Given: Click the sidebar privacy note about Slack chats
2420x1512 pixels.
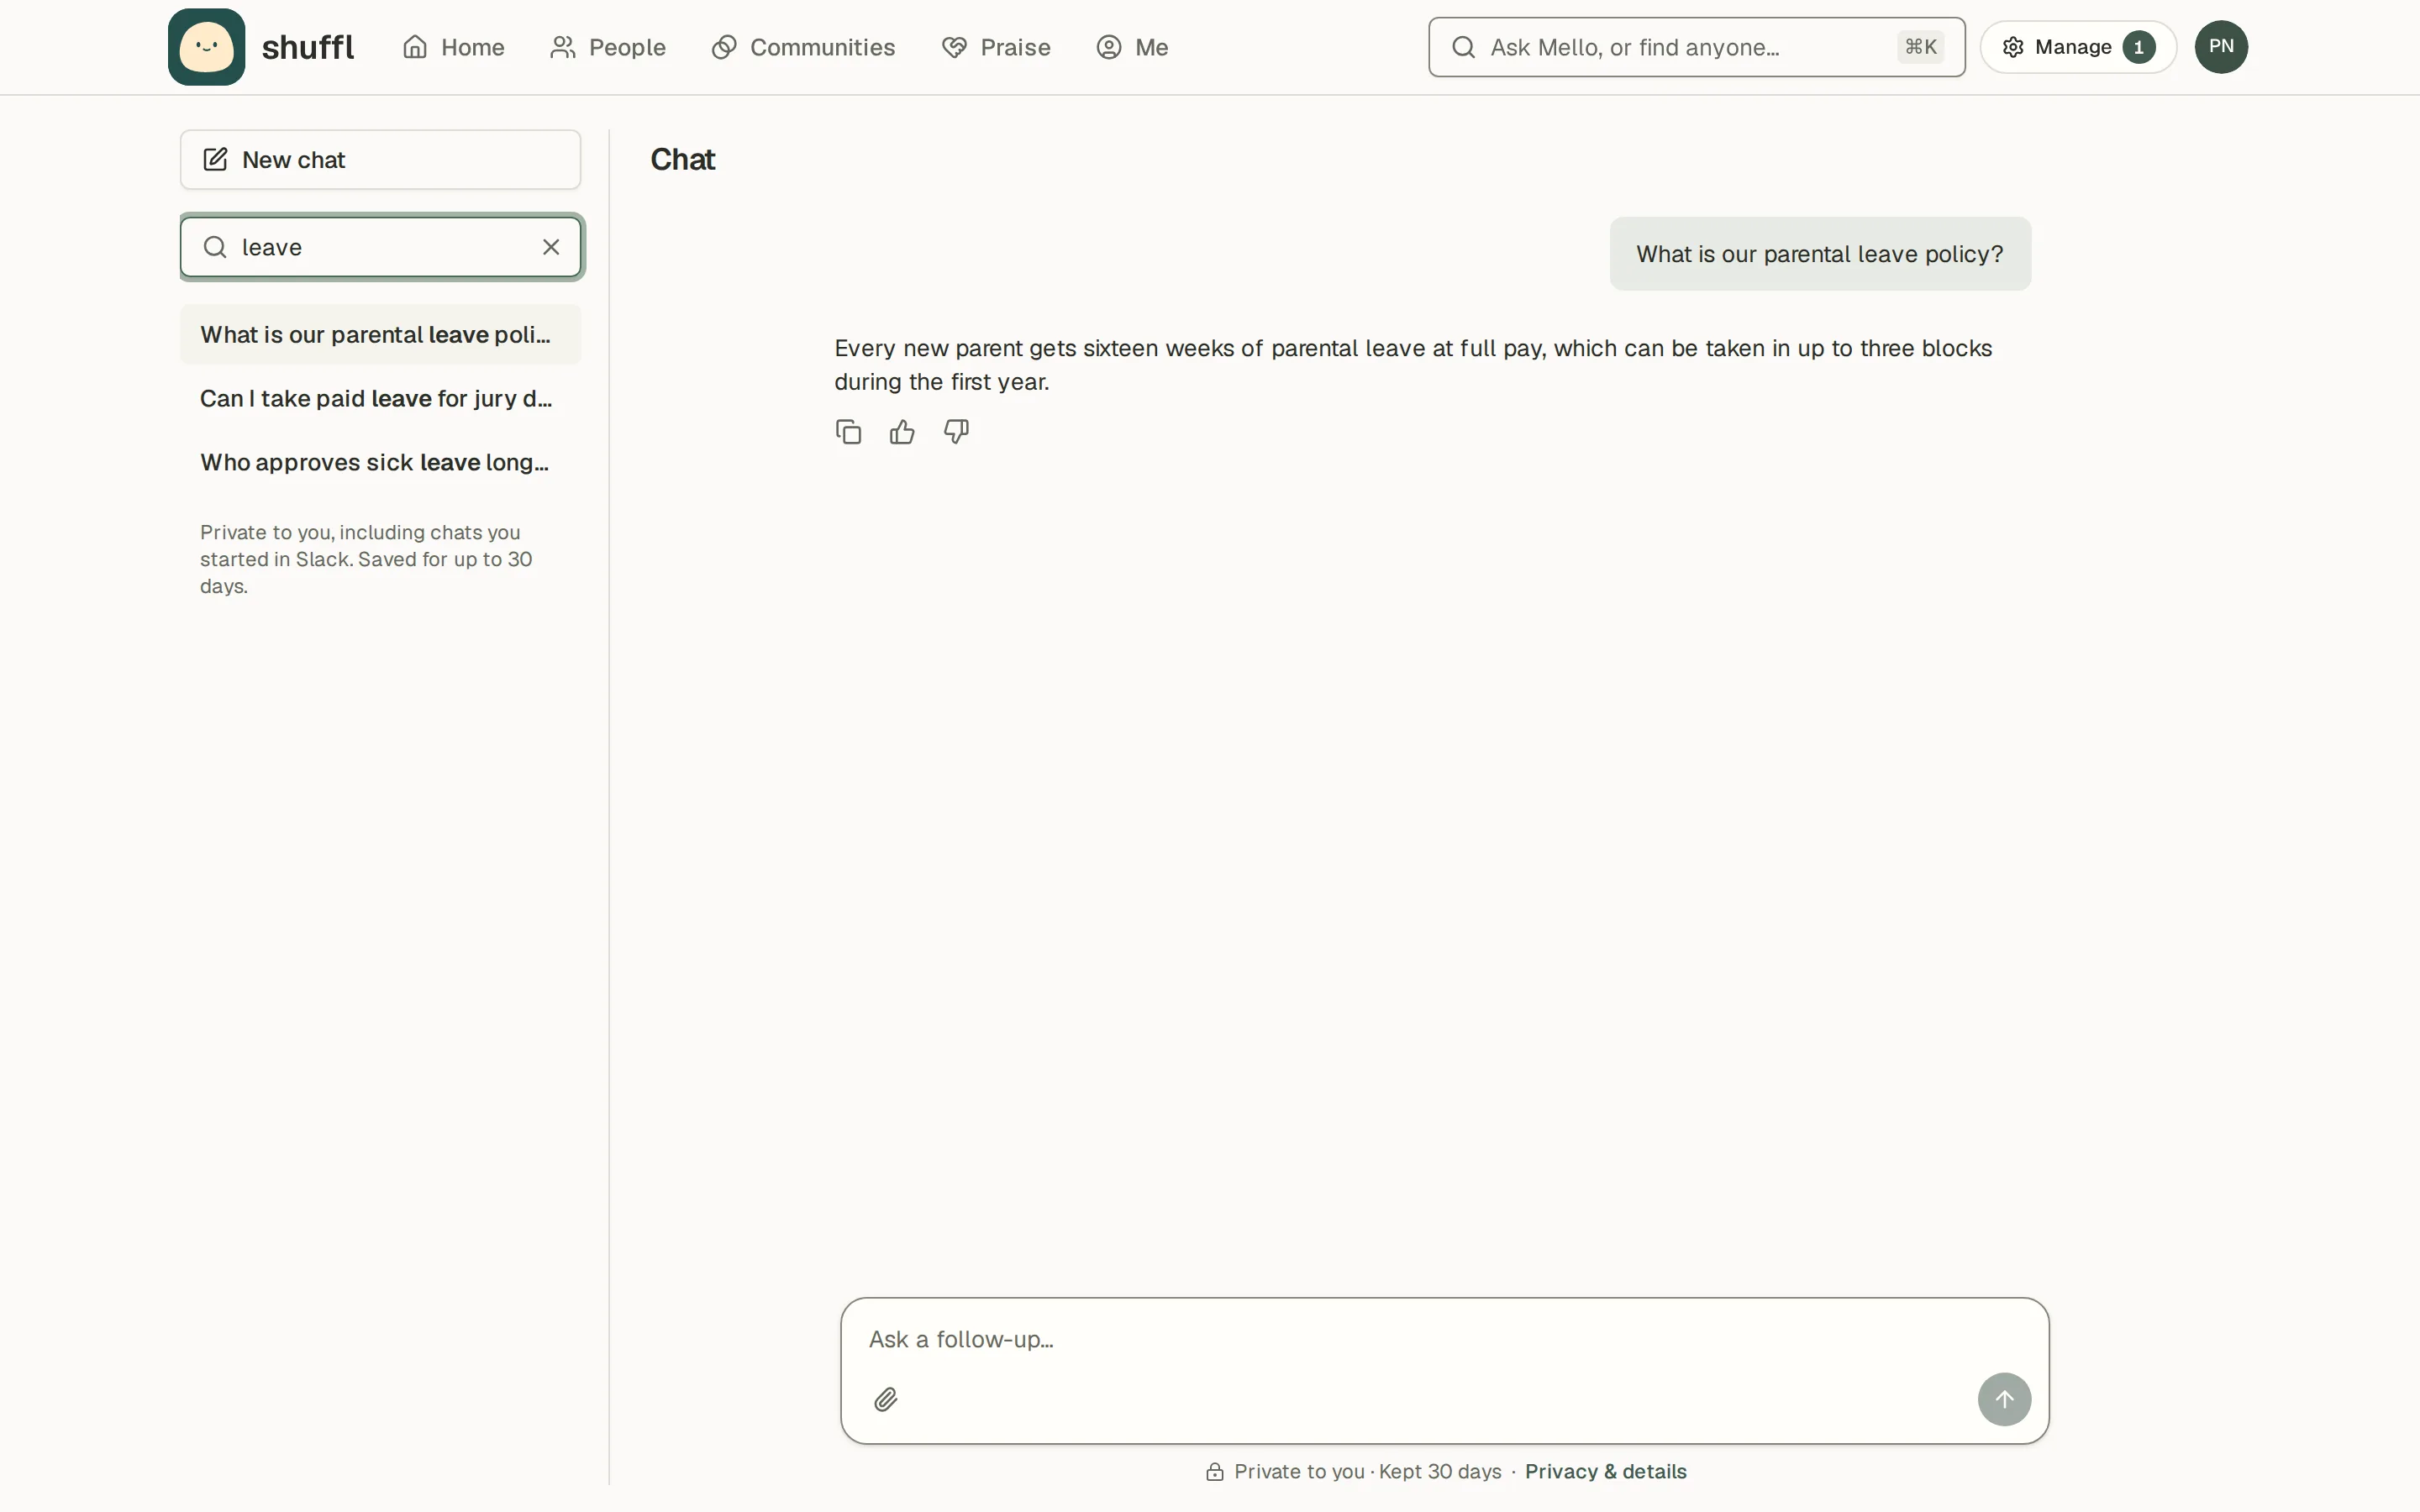Looking at the screenshot, I should tap(366, 559).
